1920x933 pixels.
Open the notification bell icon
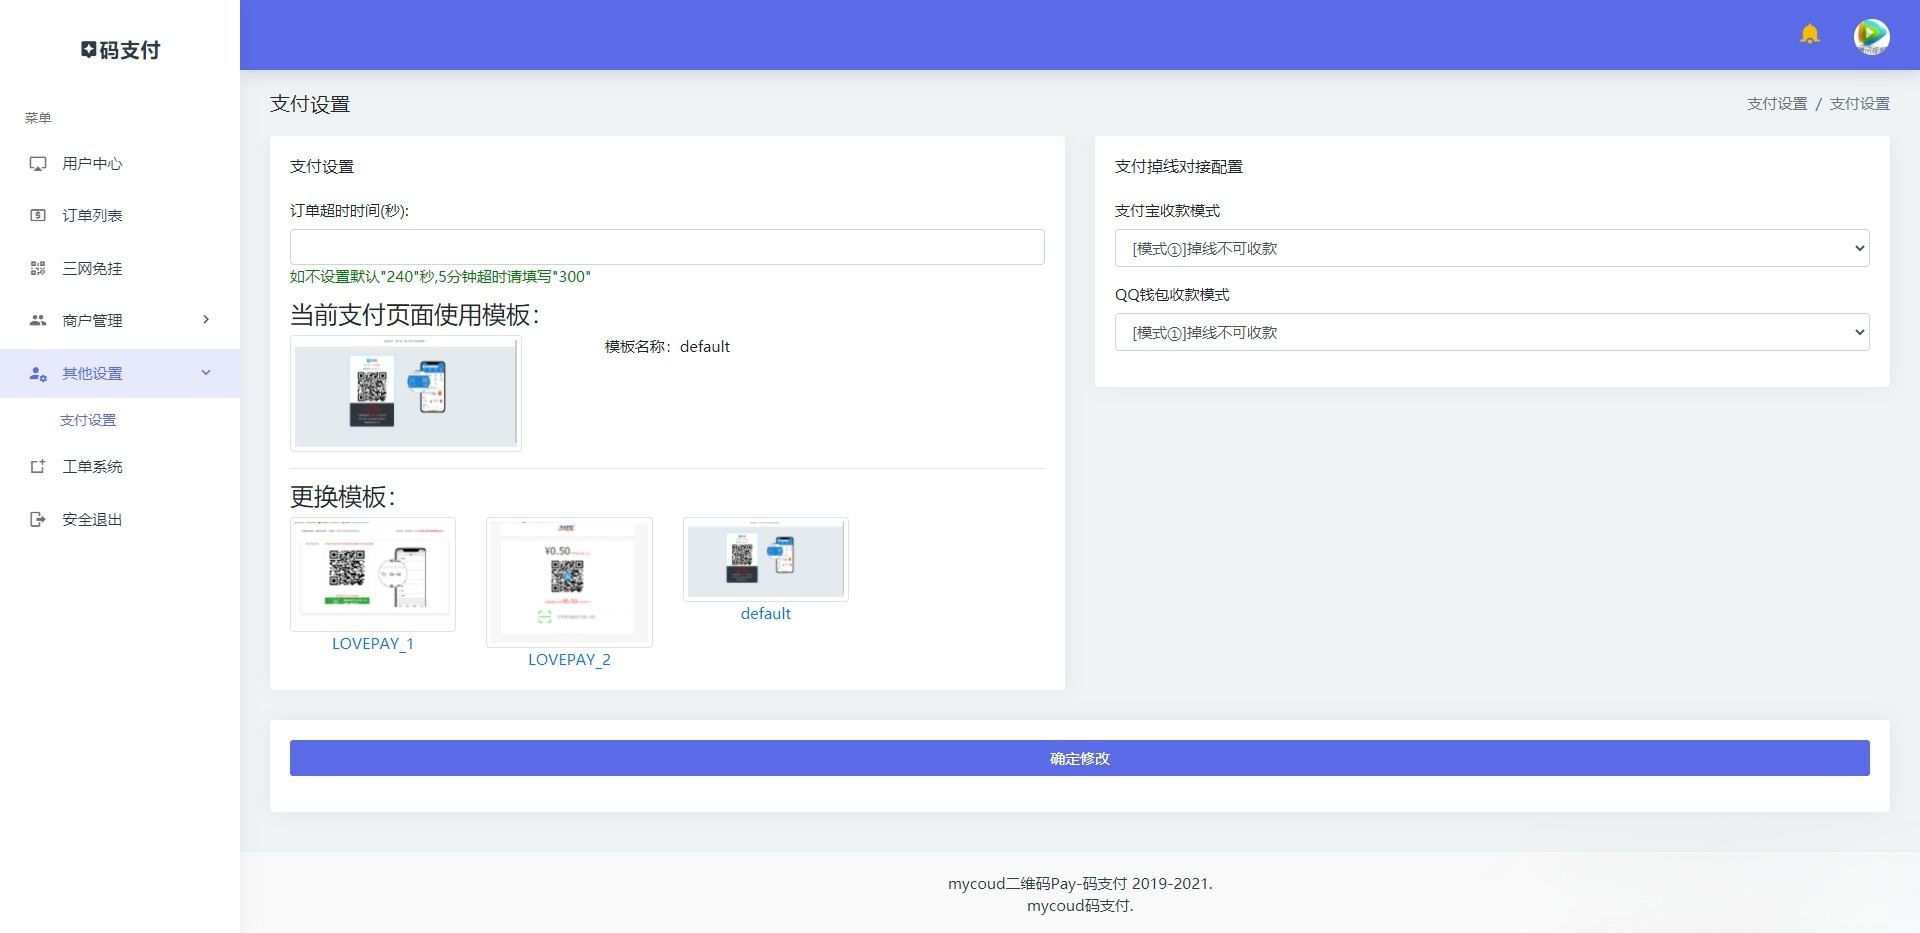tap(1809, 33)
